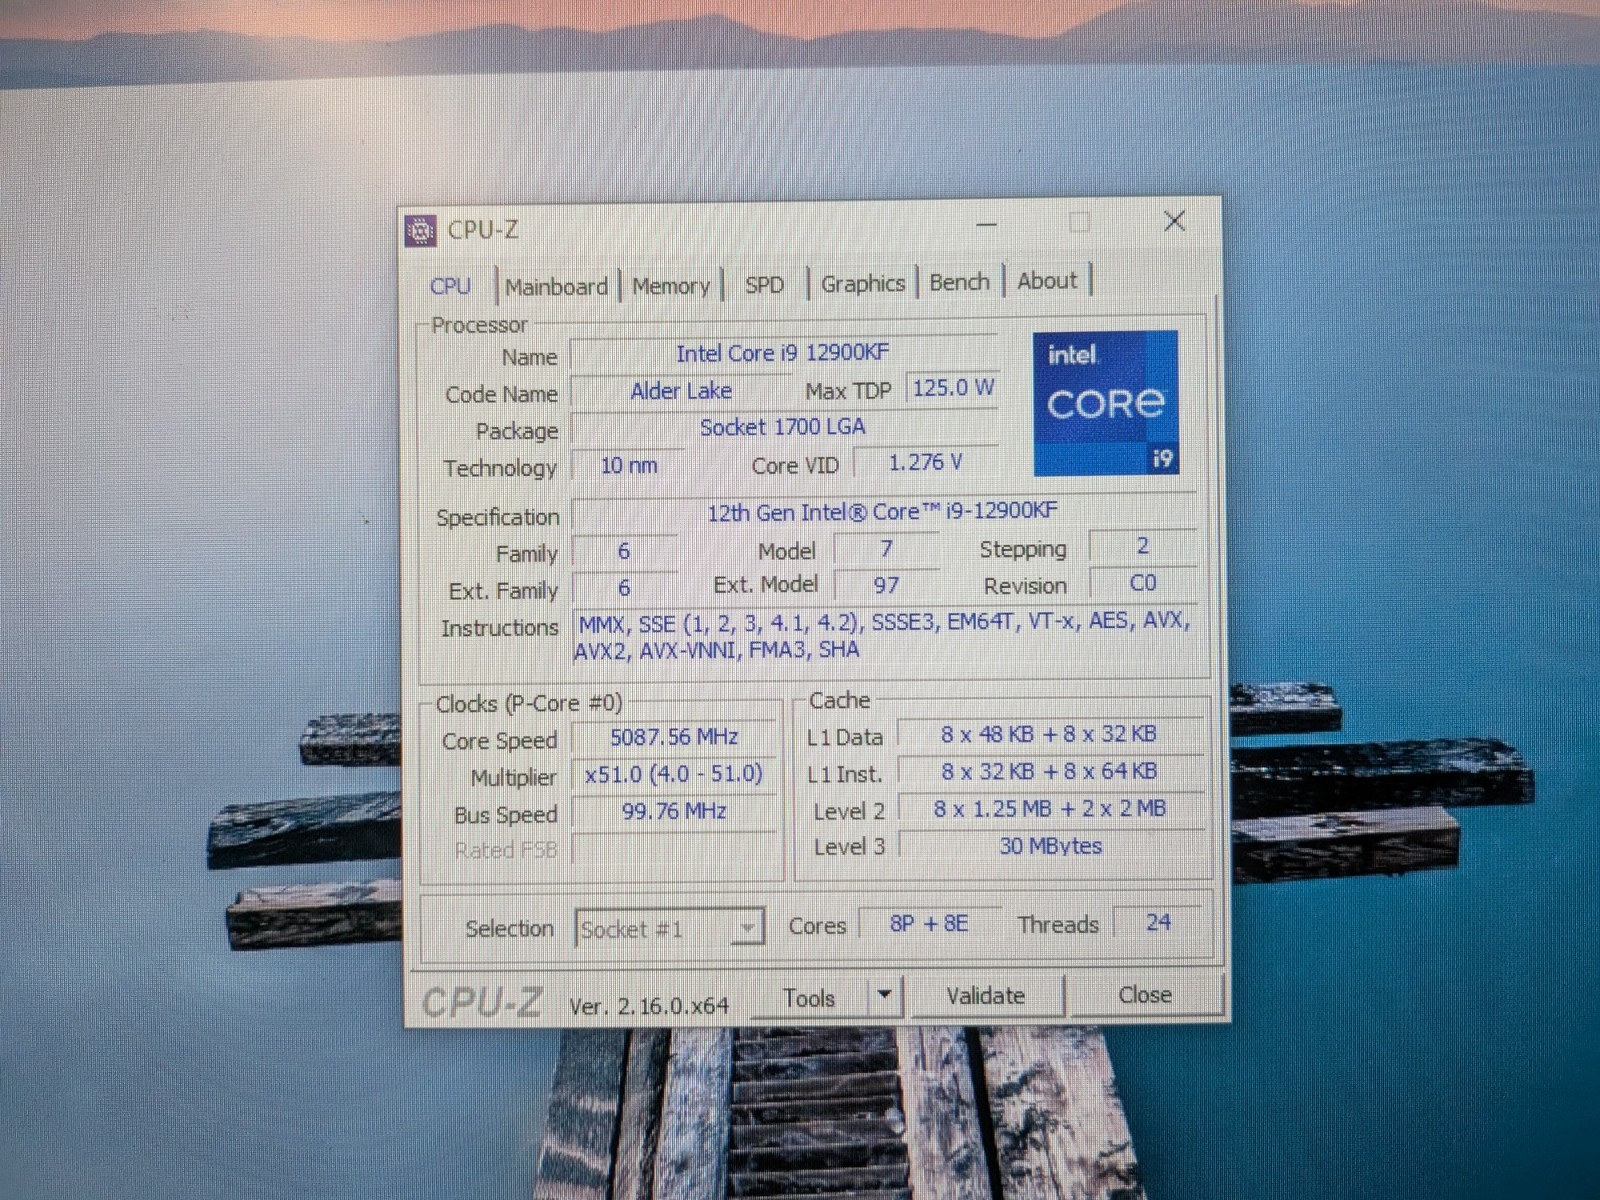This screenshot has height=1200, width=1600.
Task: Click the Clocks (P-Core #0) group label
Action: click(x=528, y=704)
